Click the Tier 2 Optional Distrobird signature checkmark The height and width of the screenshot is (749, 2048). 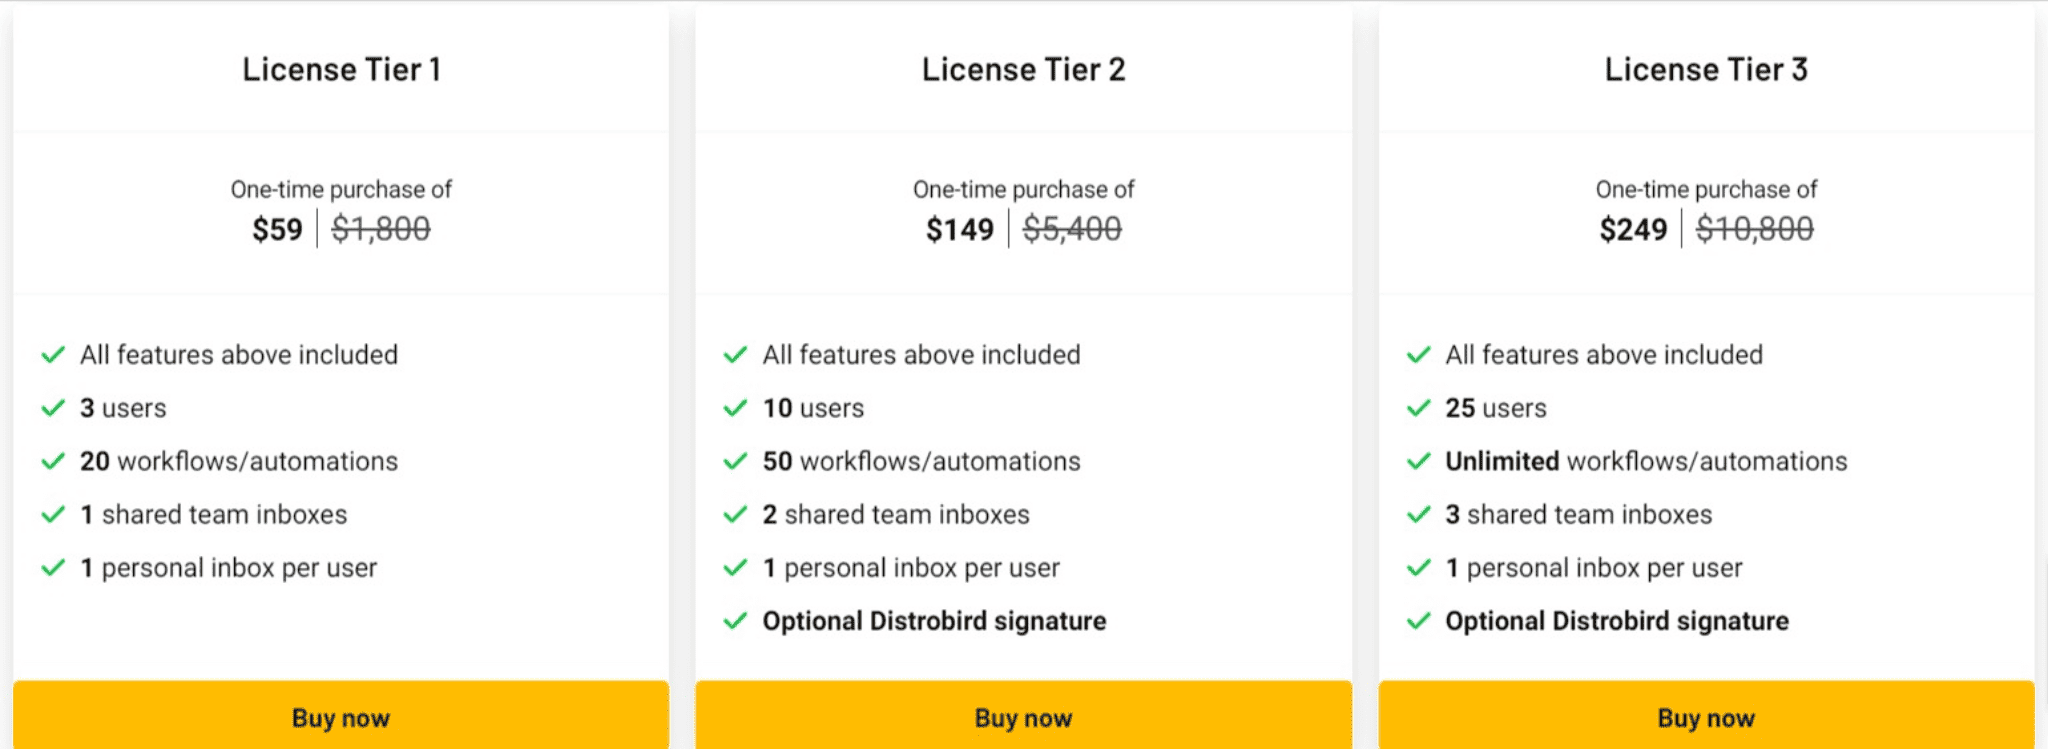735,621
